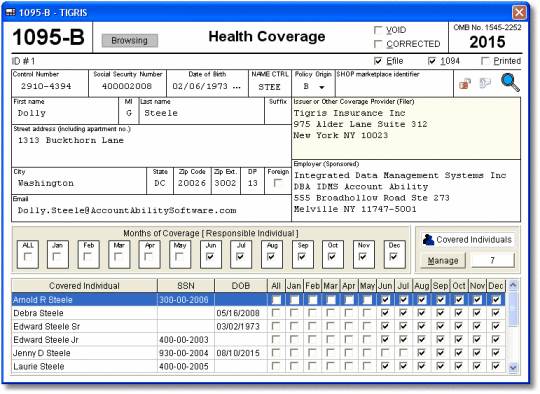Viewport: 540px width, 394px height.
Task: Check the CORRECTED checkbox
Action: pyautogui.click(x=378, y=44)
